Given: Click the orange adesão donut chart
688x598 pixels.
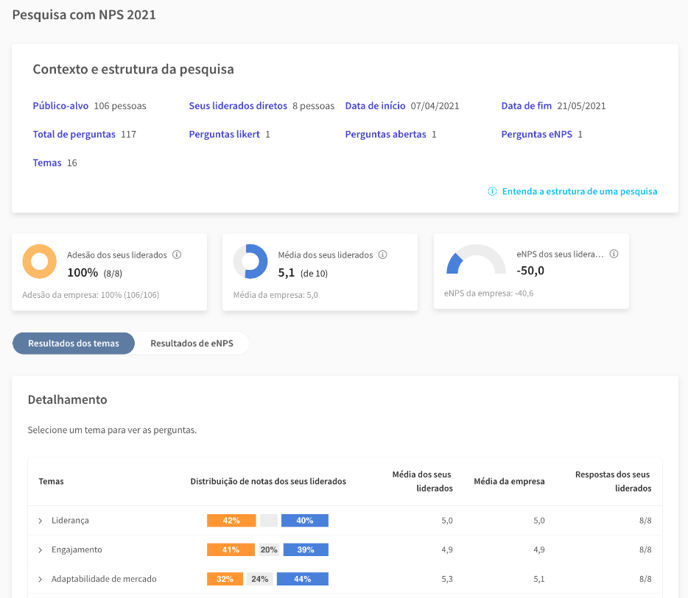Looking at the screenshot, I should coord(39,261).
